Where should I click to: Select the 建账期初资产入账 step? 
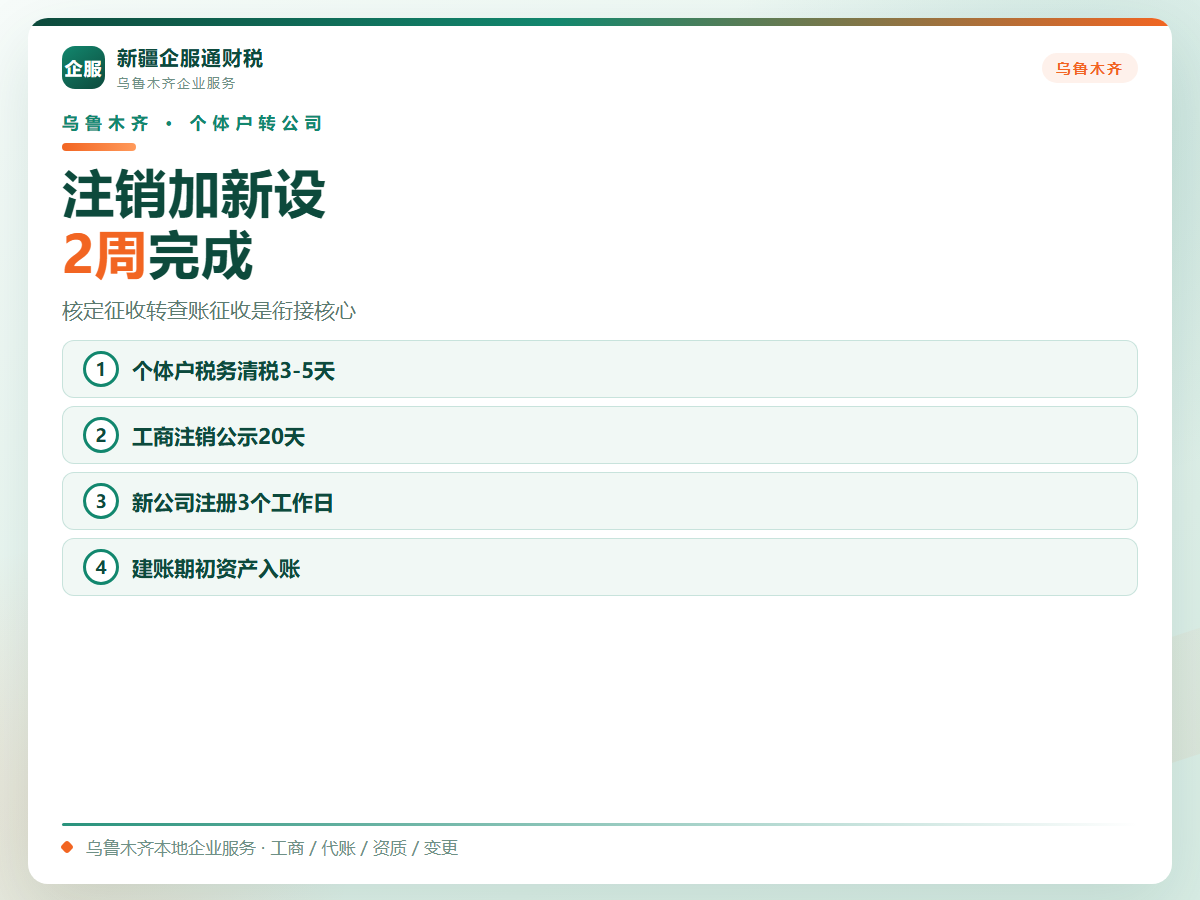[600, 567]
